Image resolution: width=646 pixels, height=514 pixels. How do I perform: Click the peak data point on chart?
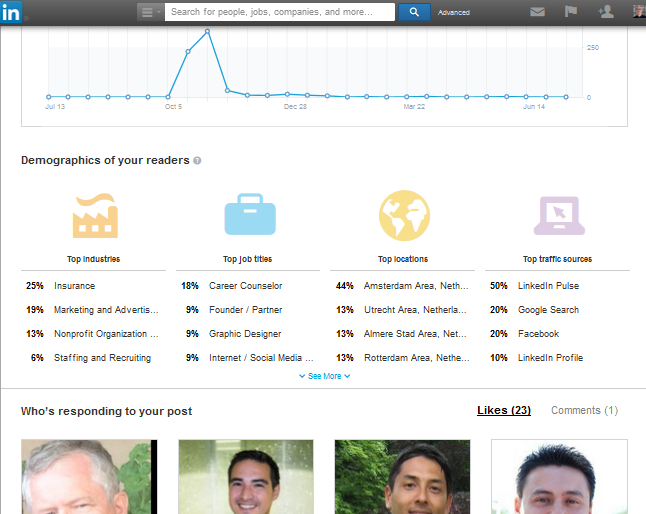207,31
